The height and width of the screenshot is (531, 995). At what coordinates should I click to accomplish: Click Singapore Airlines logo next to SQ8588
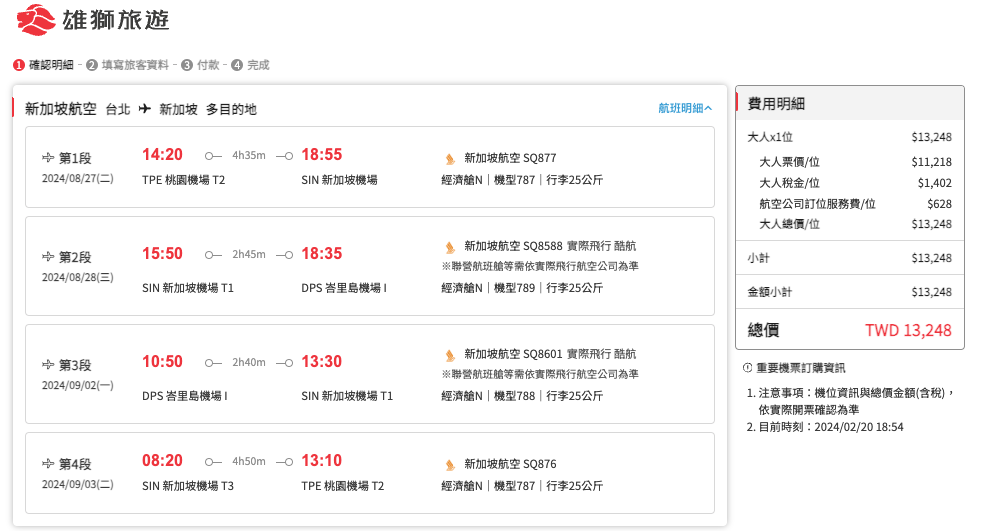tap(450, 246)
